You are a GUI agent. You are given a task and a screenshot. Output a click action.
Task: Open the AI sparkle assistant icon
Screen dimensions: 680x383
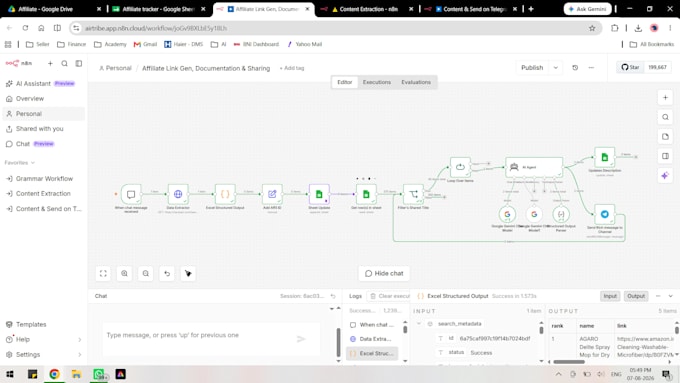665,176
